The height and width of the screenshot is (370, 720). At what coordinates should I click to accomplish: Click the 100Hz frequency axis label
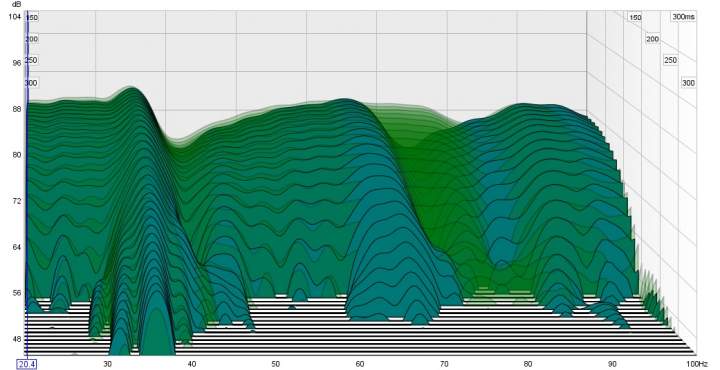click(697, 364)
